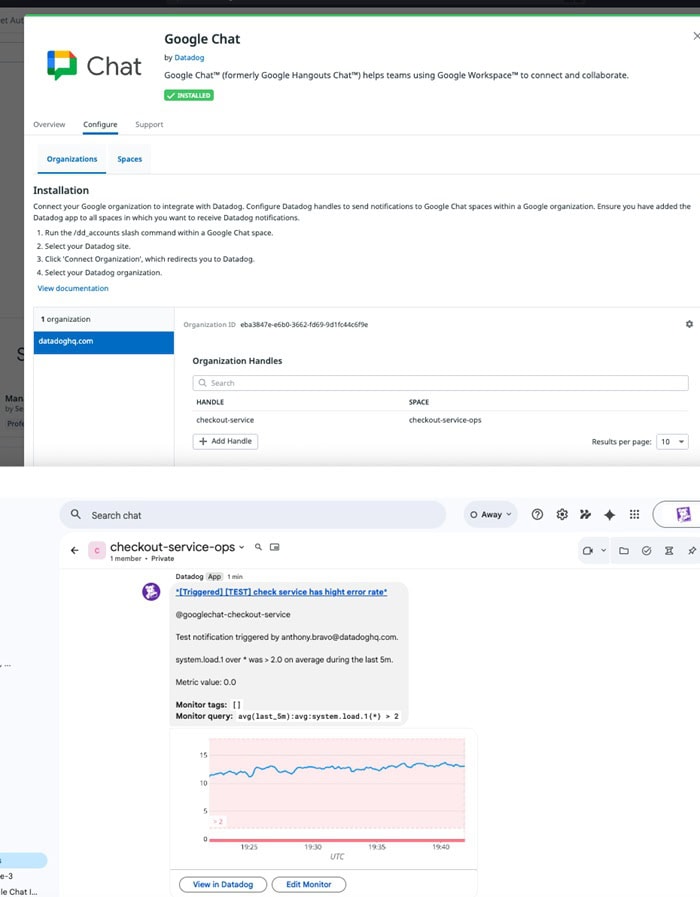Open the View documentation link

click(x=73, y=288)
